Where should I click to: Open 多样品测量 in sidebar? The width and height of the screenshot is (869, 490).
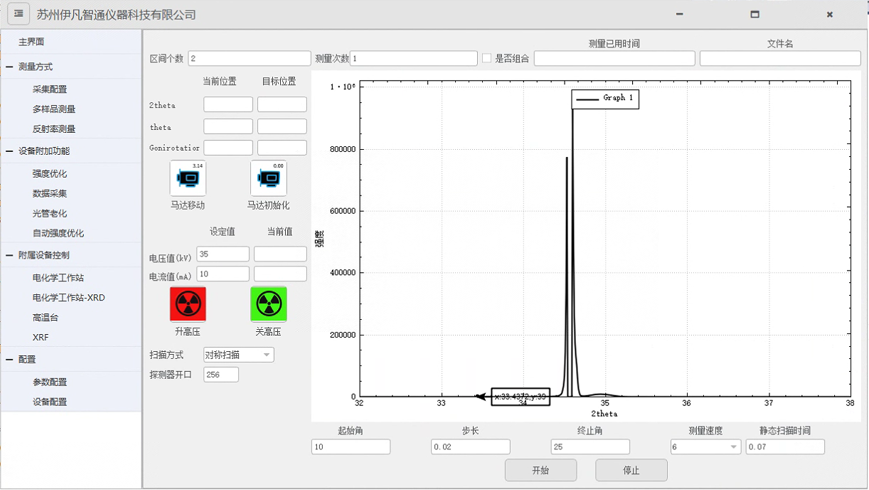coord(54,109)
